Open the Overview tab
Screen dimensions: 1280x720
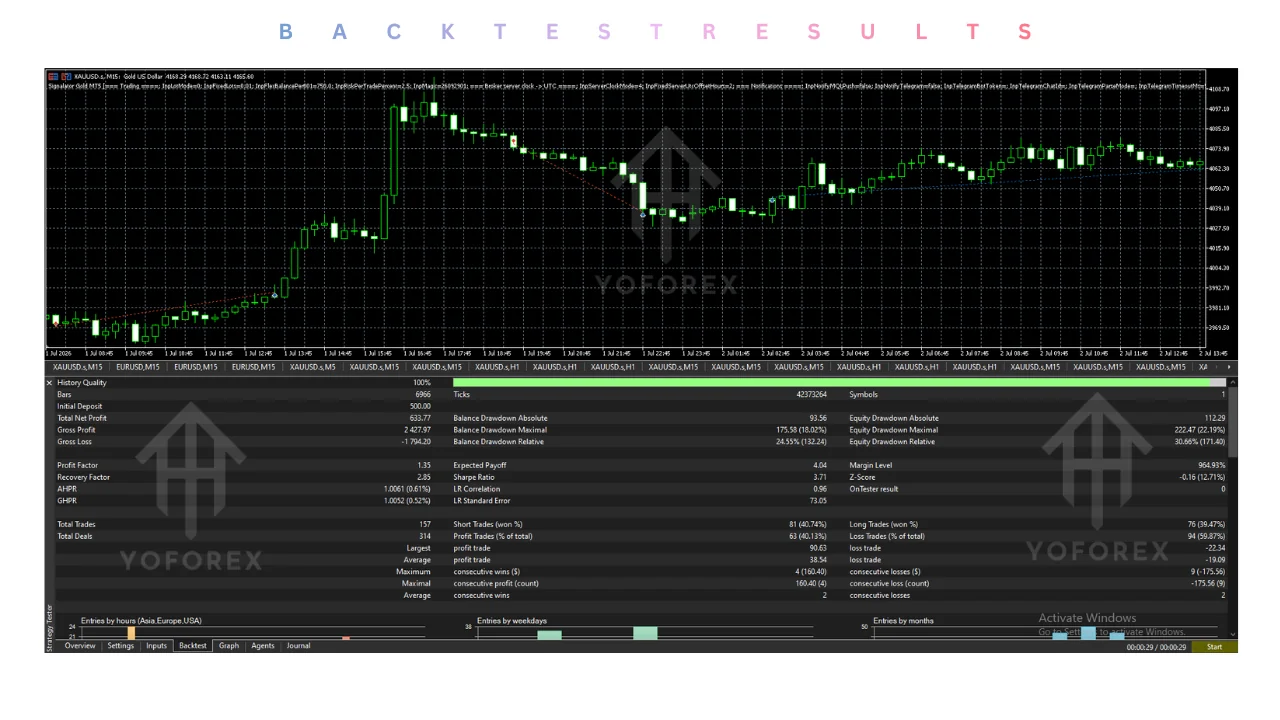(80, 646)
